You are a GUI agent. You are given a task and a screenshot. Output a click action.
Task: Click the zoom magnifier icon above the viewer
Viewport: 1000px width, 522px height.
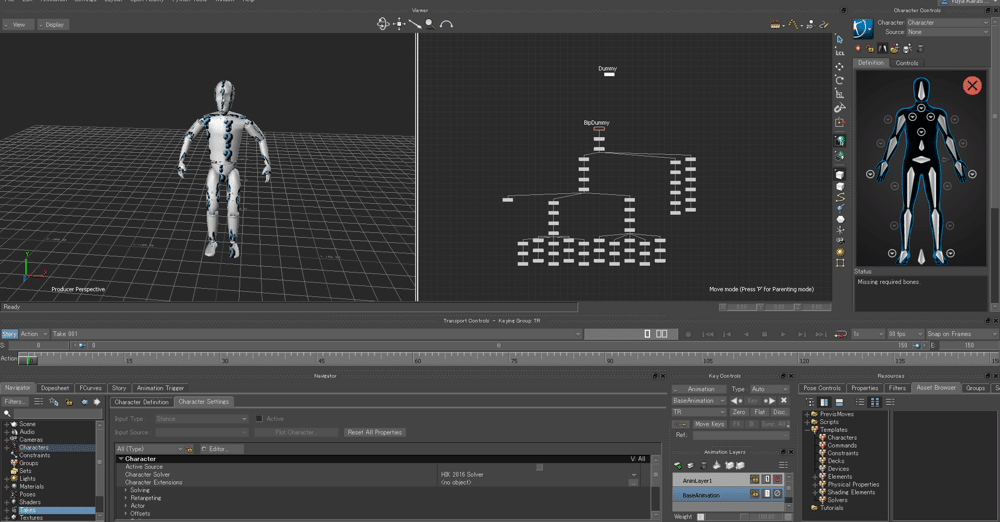tap(430, 24)
